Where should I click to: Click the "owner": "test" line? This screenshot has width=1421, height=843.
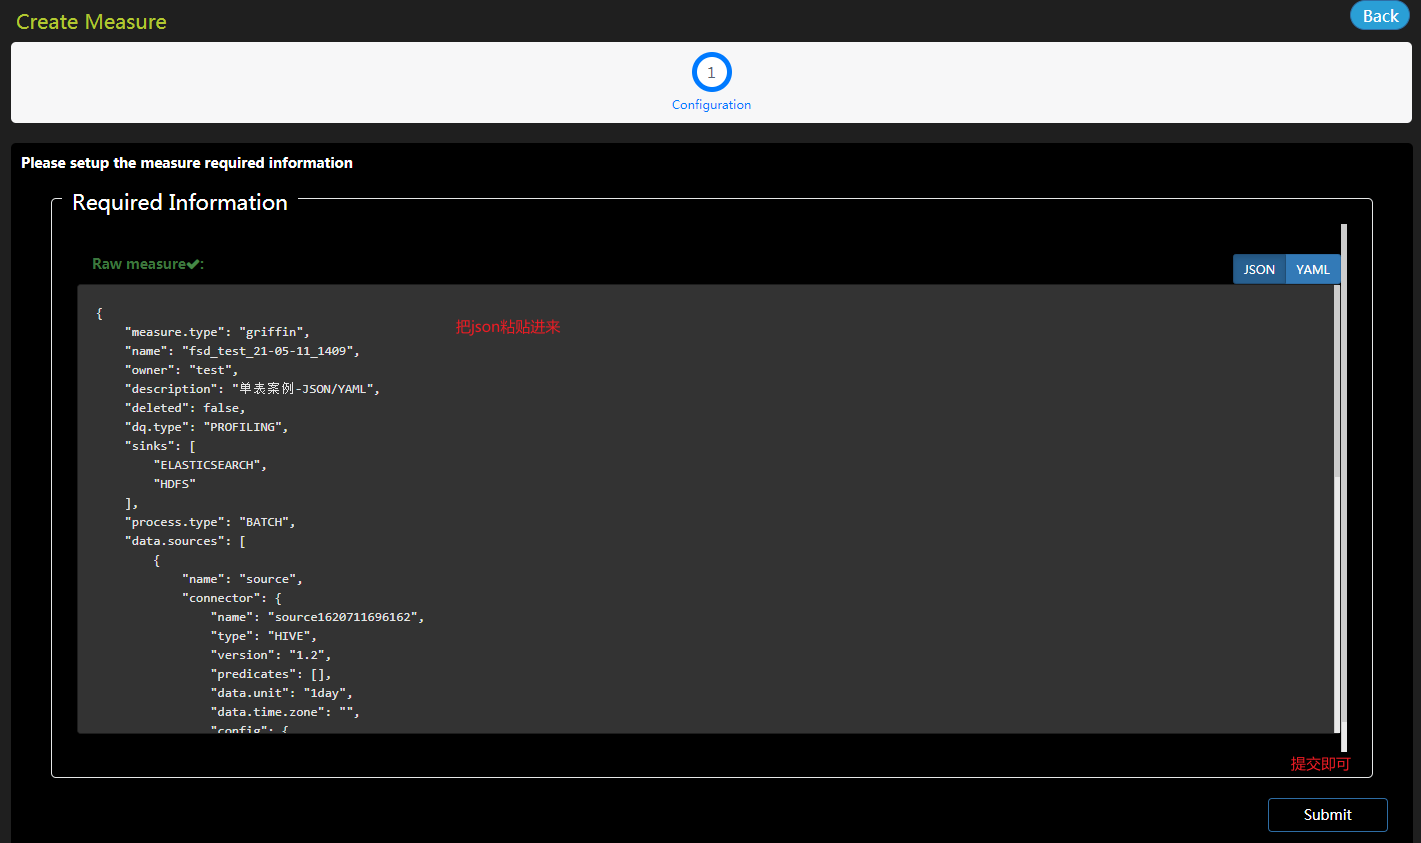182,370
